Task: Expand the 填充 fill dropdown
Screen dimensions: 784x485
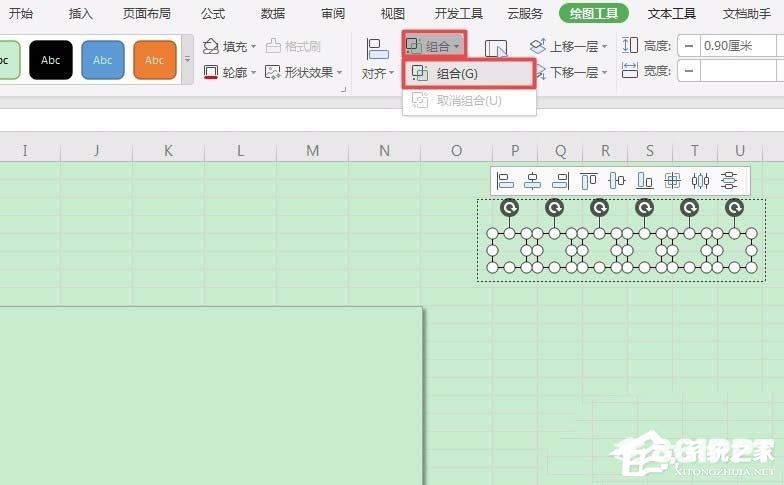Action: click(x=229, y=46)
